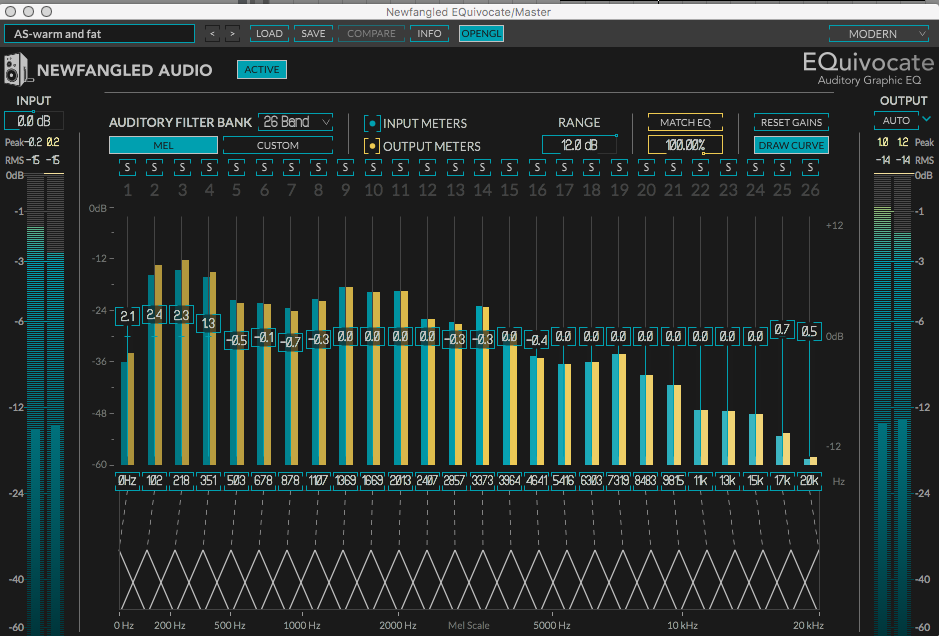
Task: Solo band 6 with S button
Action: coord(264,168)
